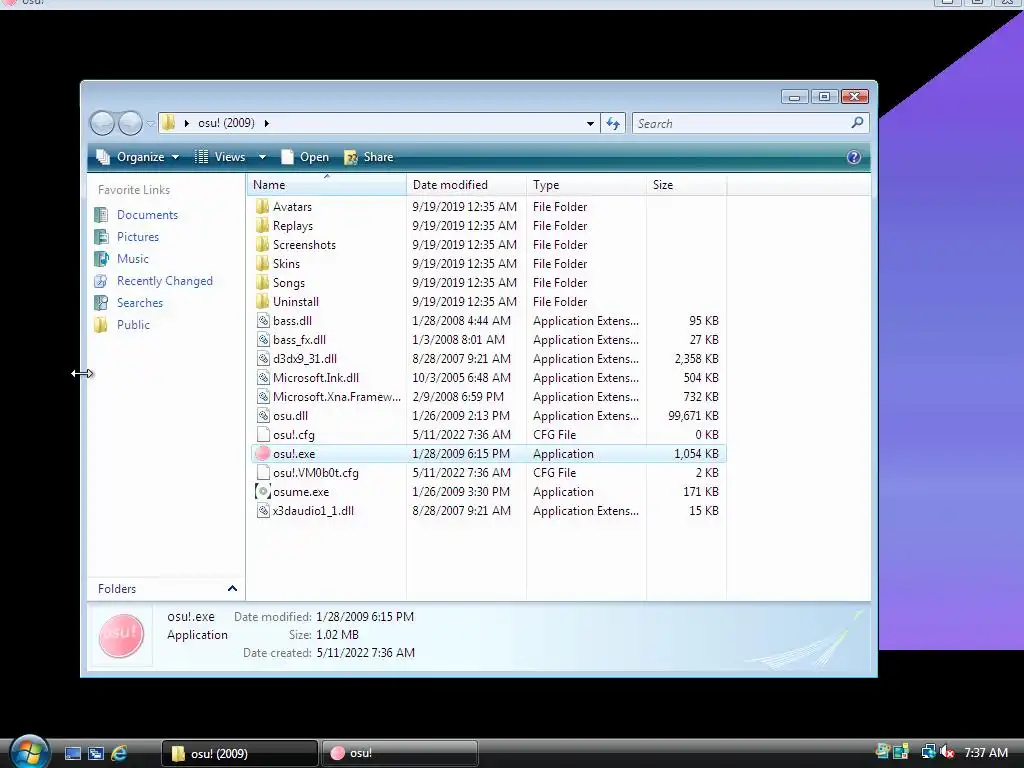Click osu! (2009) in address breadcrumb
Image resolution: width=1024 pixels, height=768 pixels.
point(226,123)
